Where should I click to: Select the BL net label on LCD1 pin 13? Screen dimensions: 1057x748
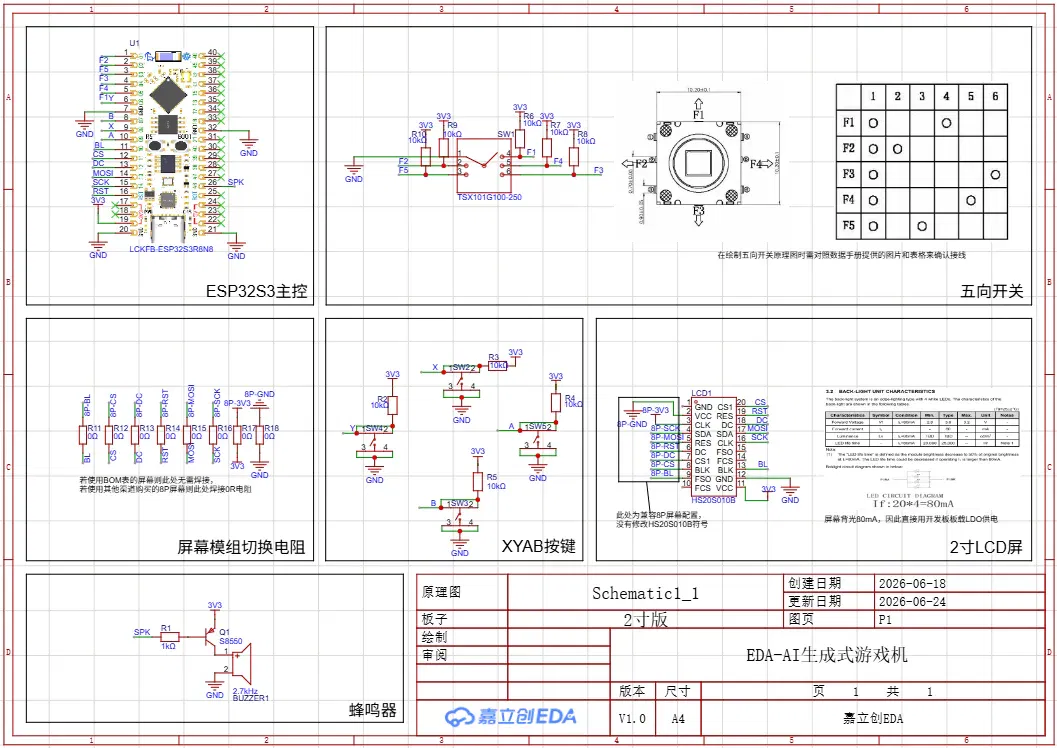(x=762, y=464)
